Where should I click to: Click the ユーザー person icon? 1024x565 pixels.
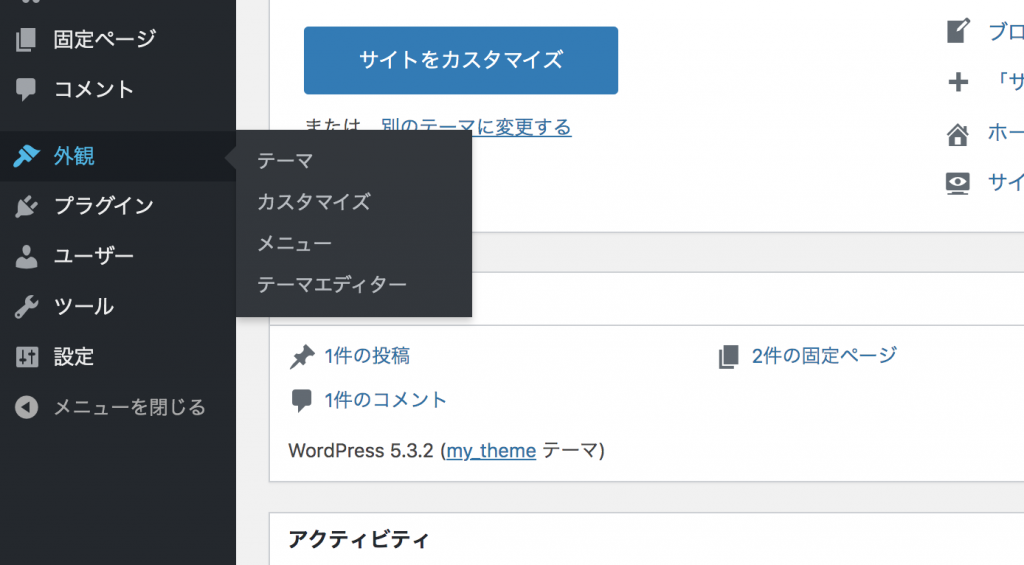(x=26, y=257)
